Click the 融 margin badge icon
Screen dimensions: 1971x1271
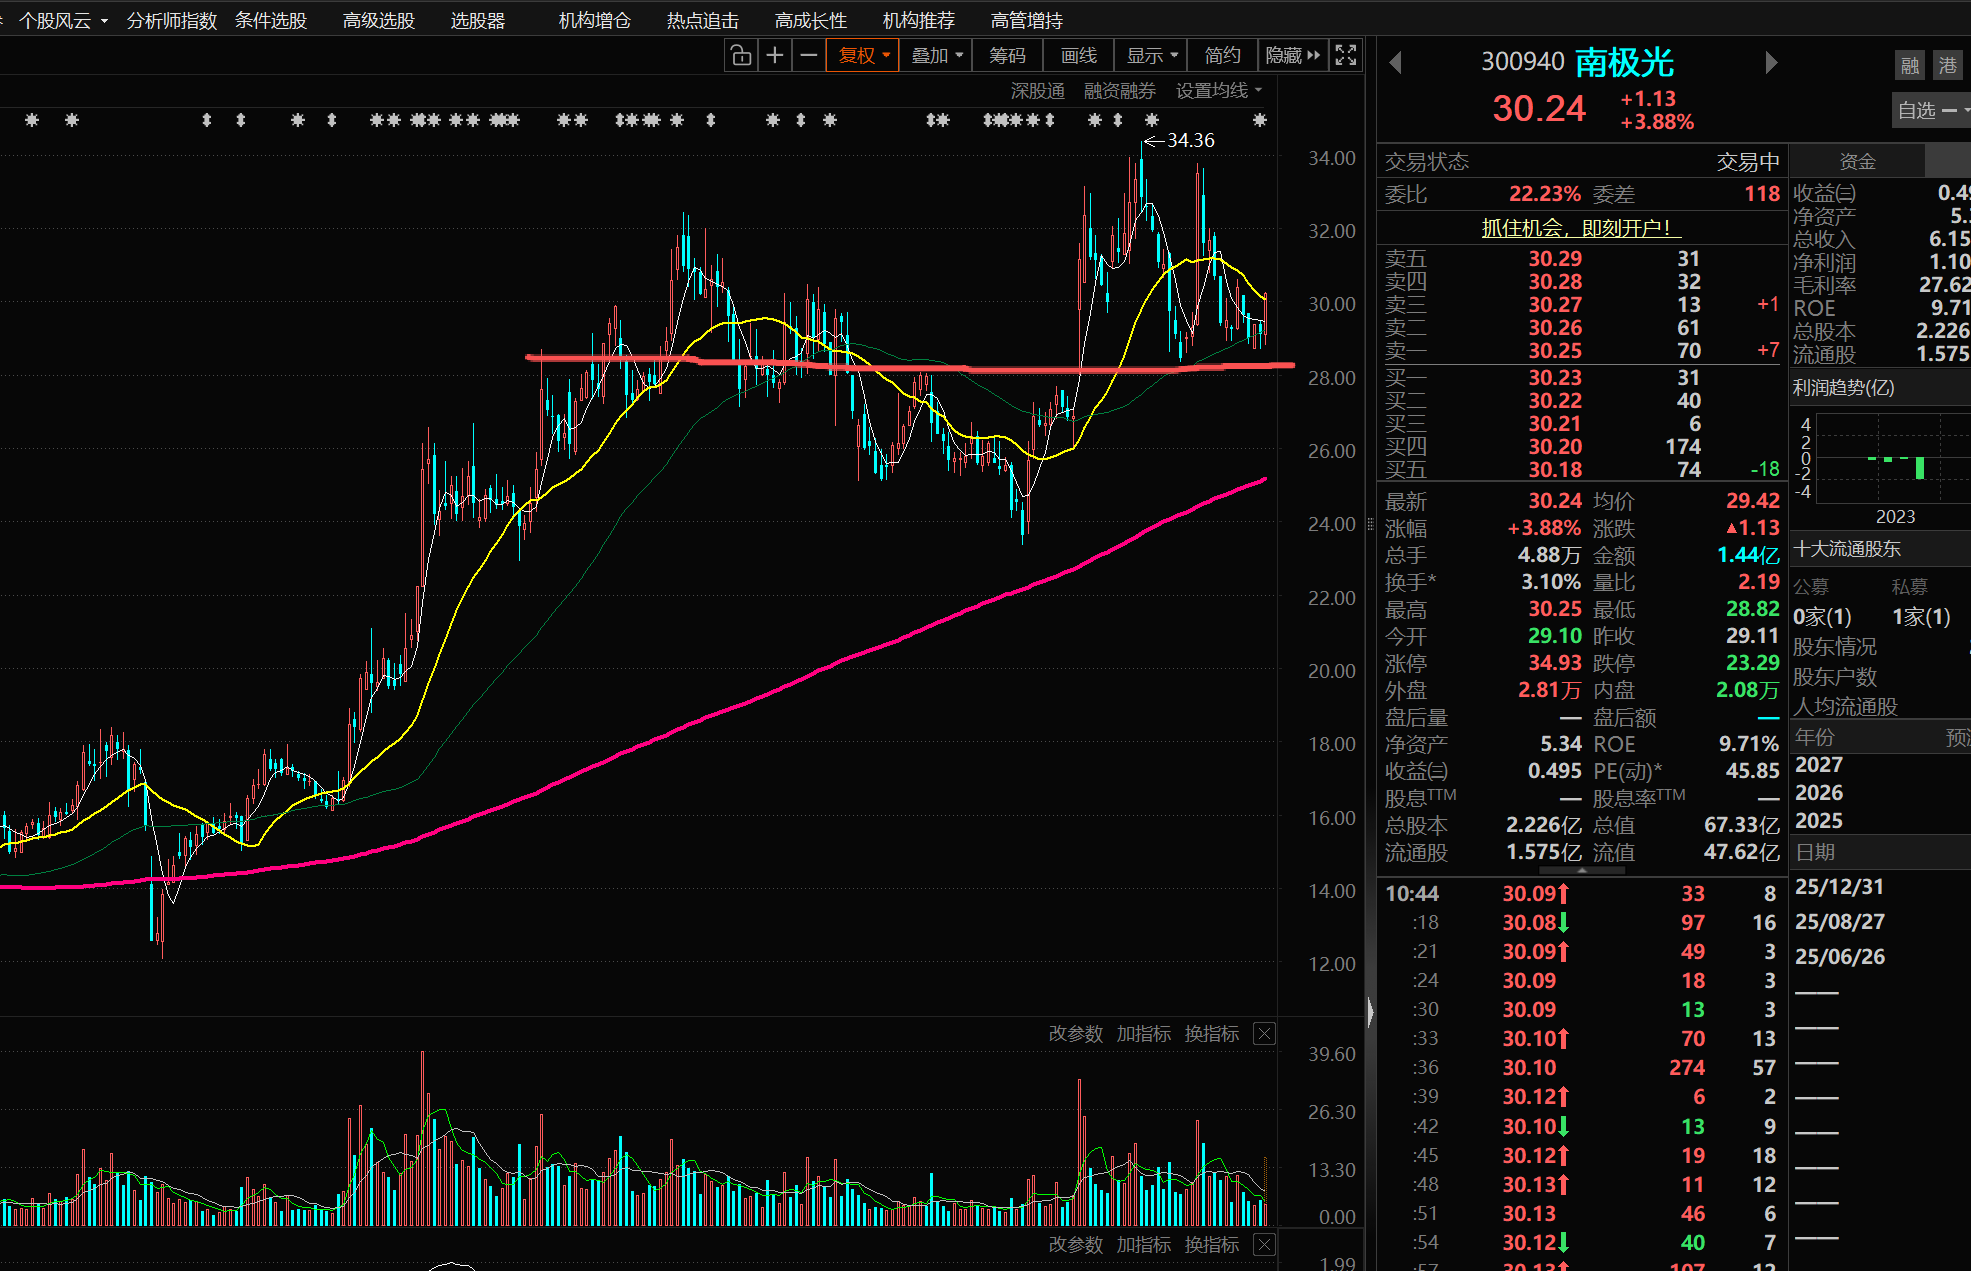[x=1910, y=66]
